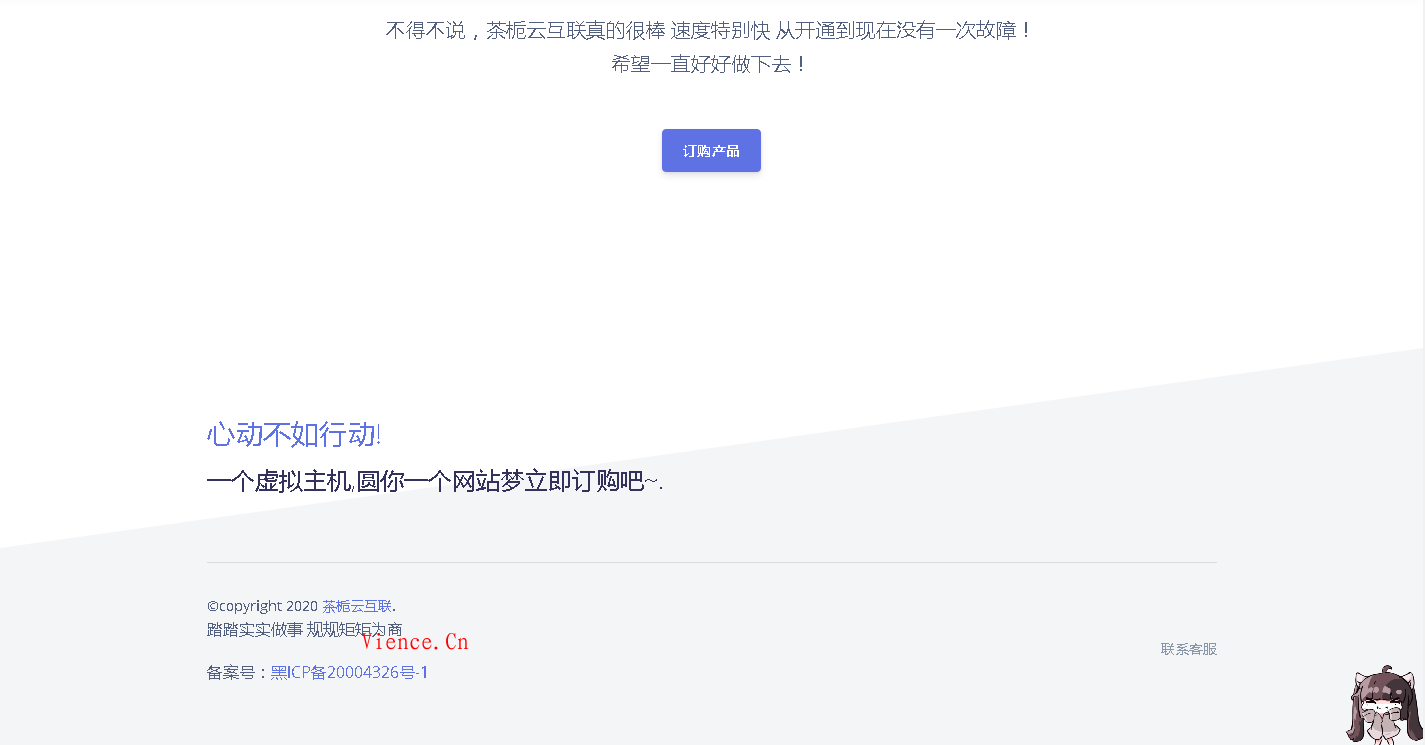Click the anime girl mascot widget
The image size is (1425, 745).
click(1385, 710)
